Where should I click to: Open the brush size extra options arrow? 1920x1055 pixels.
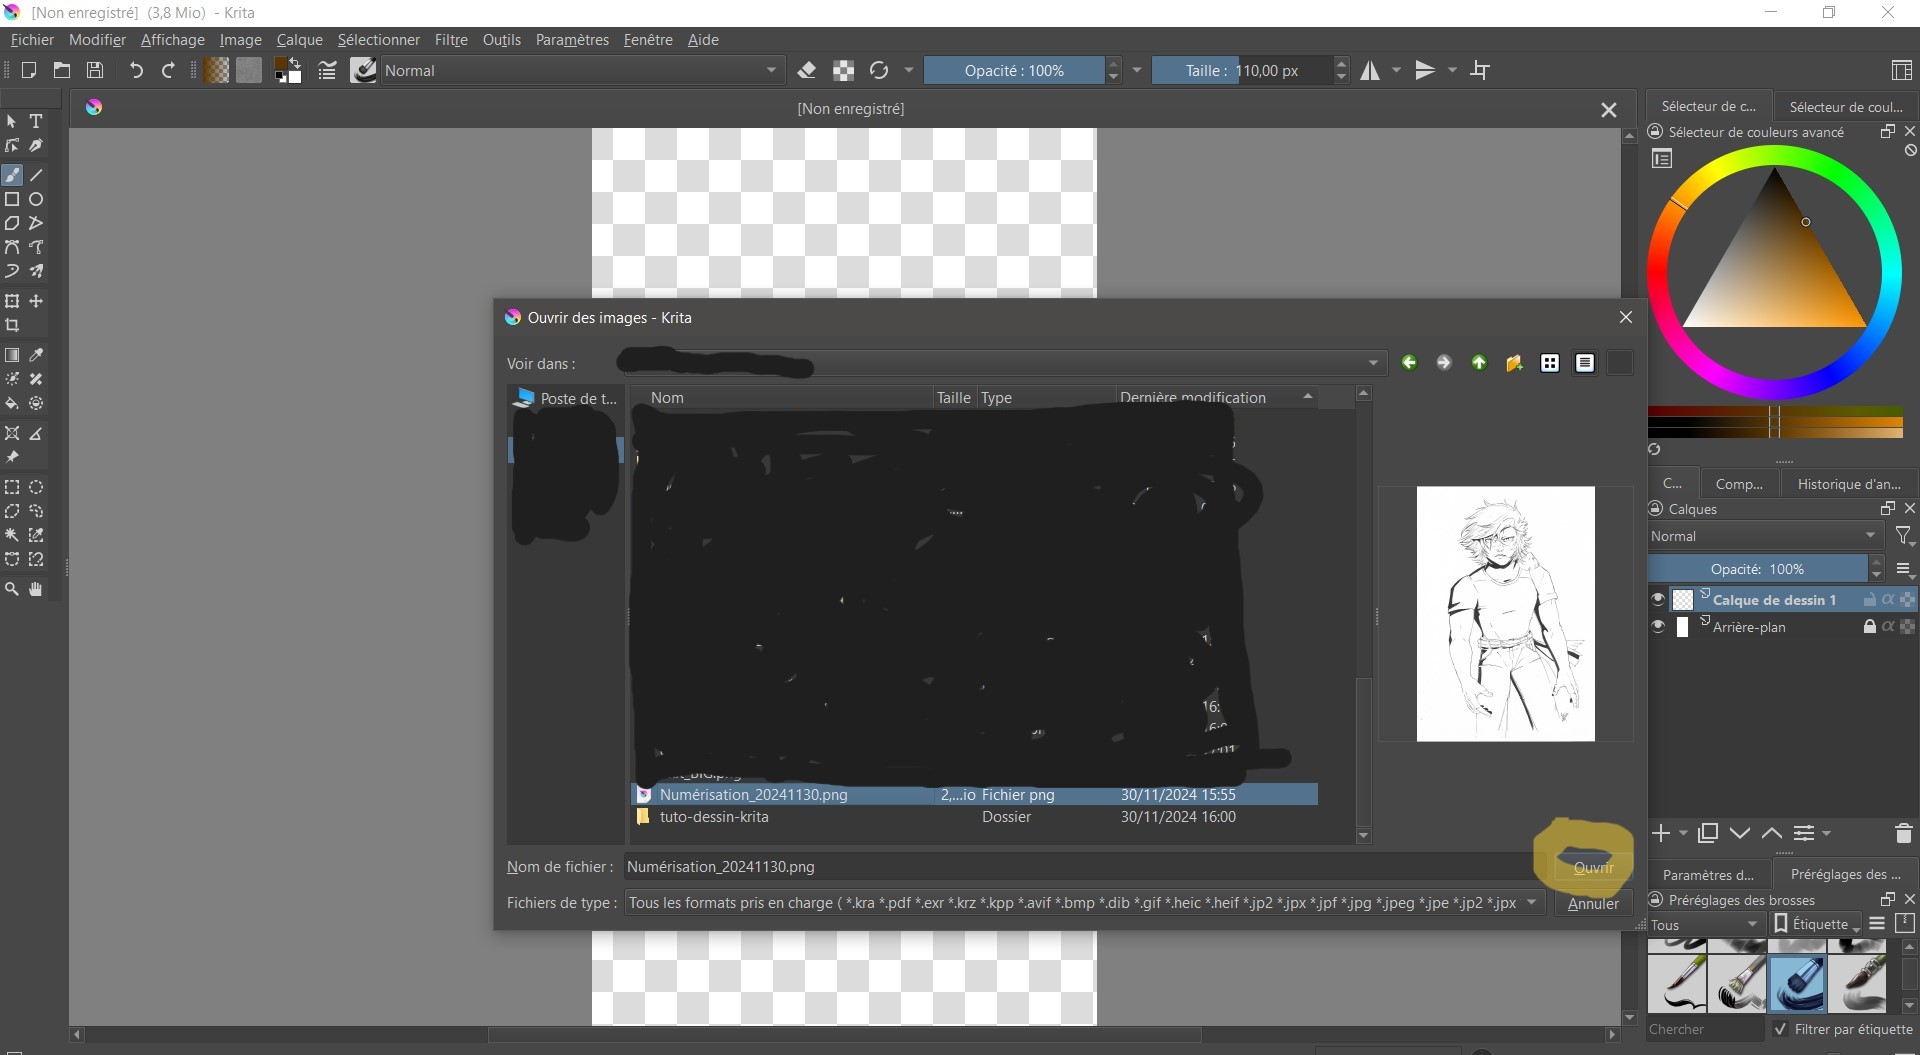pyautogui.click(x=1137, y=70)
